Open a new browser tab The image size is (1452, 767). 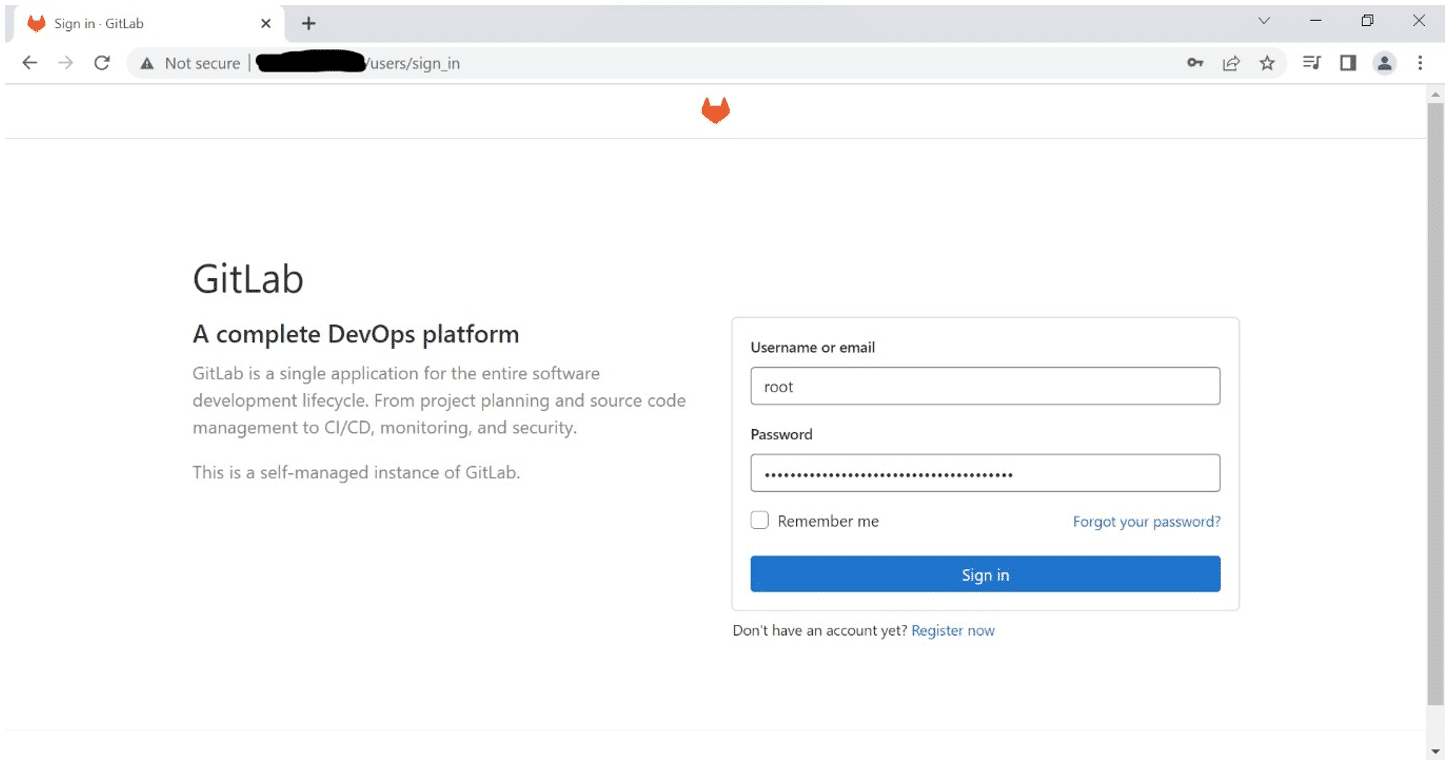(x=309, y=22)
